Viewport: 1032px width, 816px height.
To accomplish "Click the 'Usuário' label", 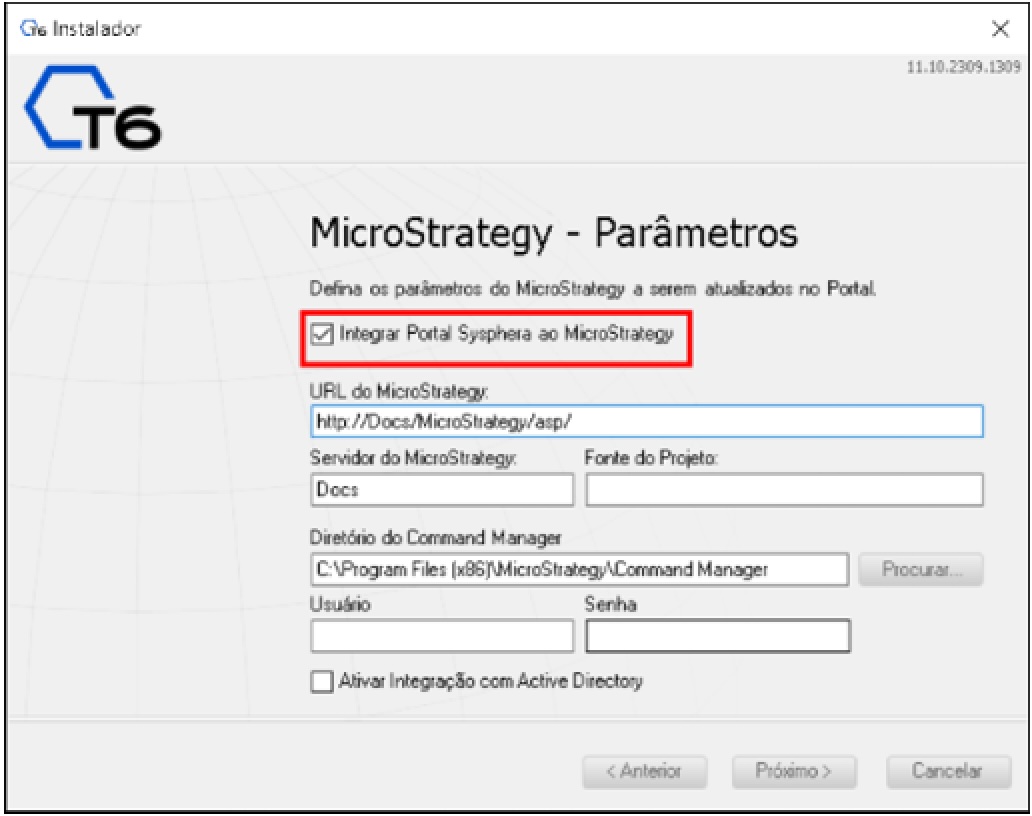I will (x=340, y=604).
